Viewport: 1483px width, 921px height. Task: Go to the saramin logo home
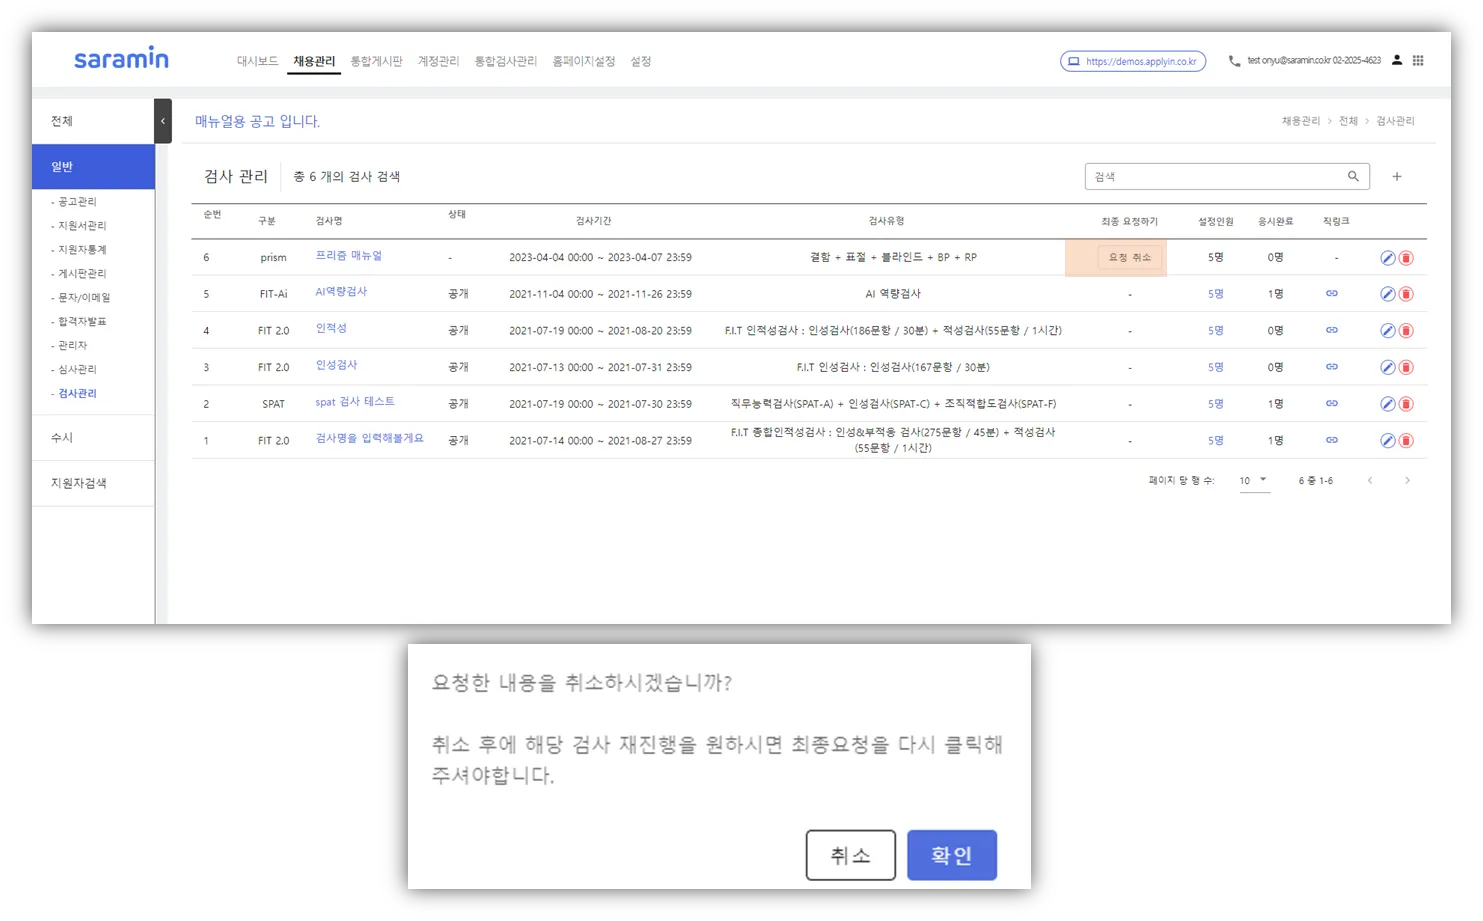pyautogui.click(x=121, y=58)
